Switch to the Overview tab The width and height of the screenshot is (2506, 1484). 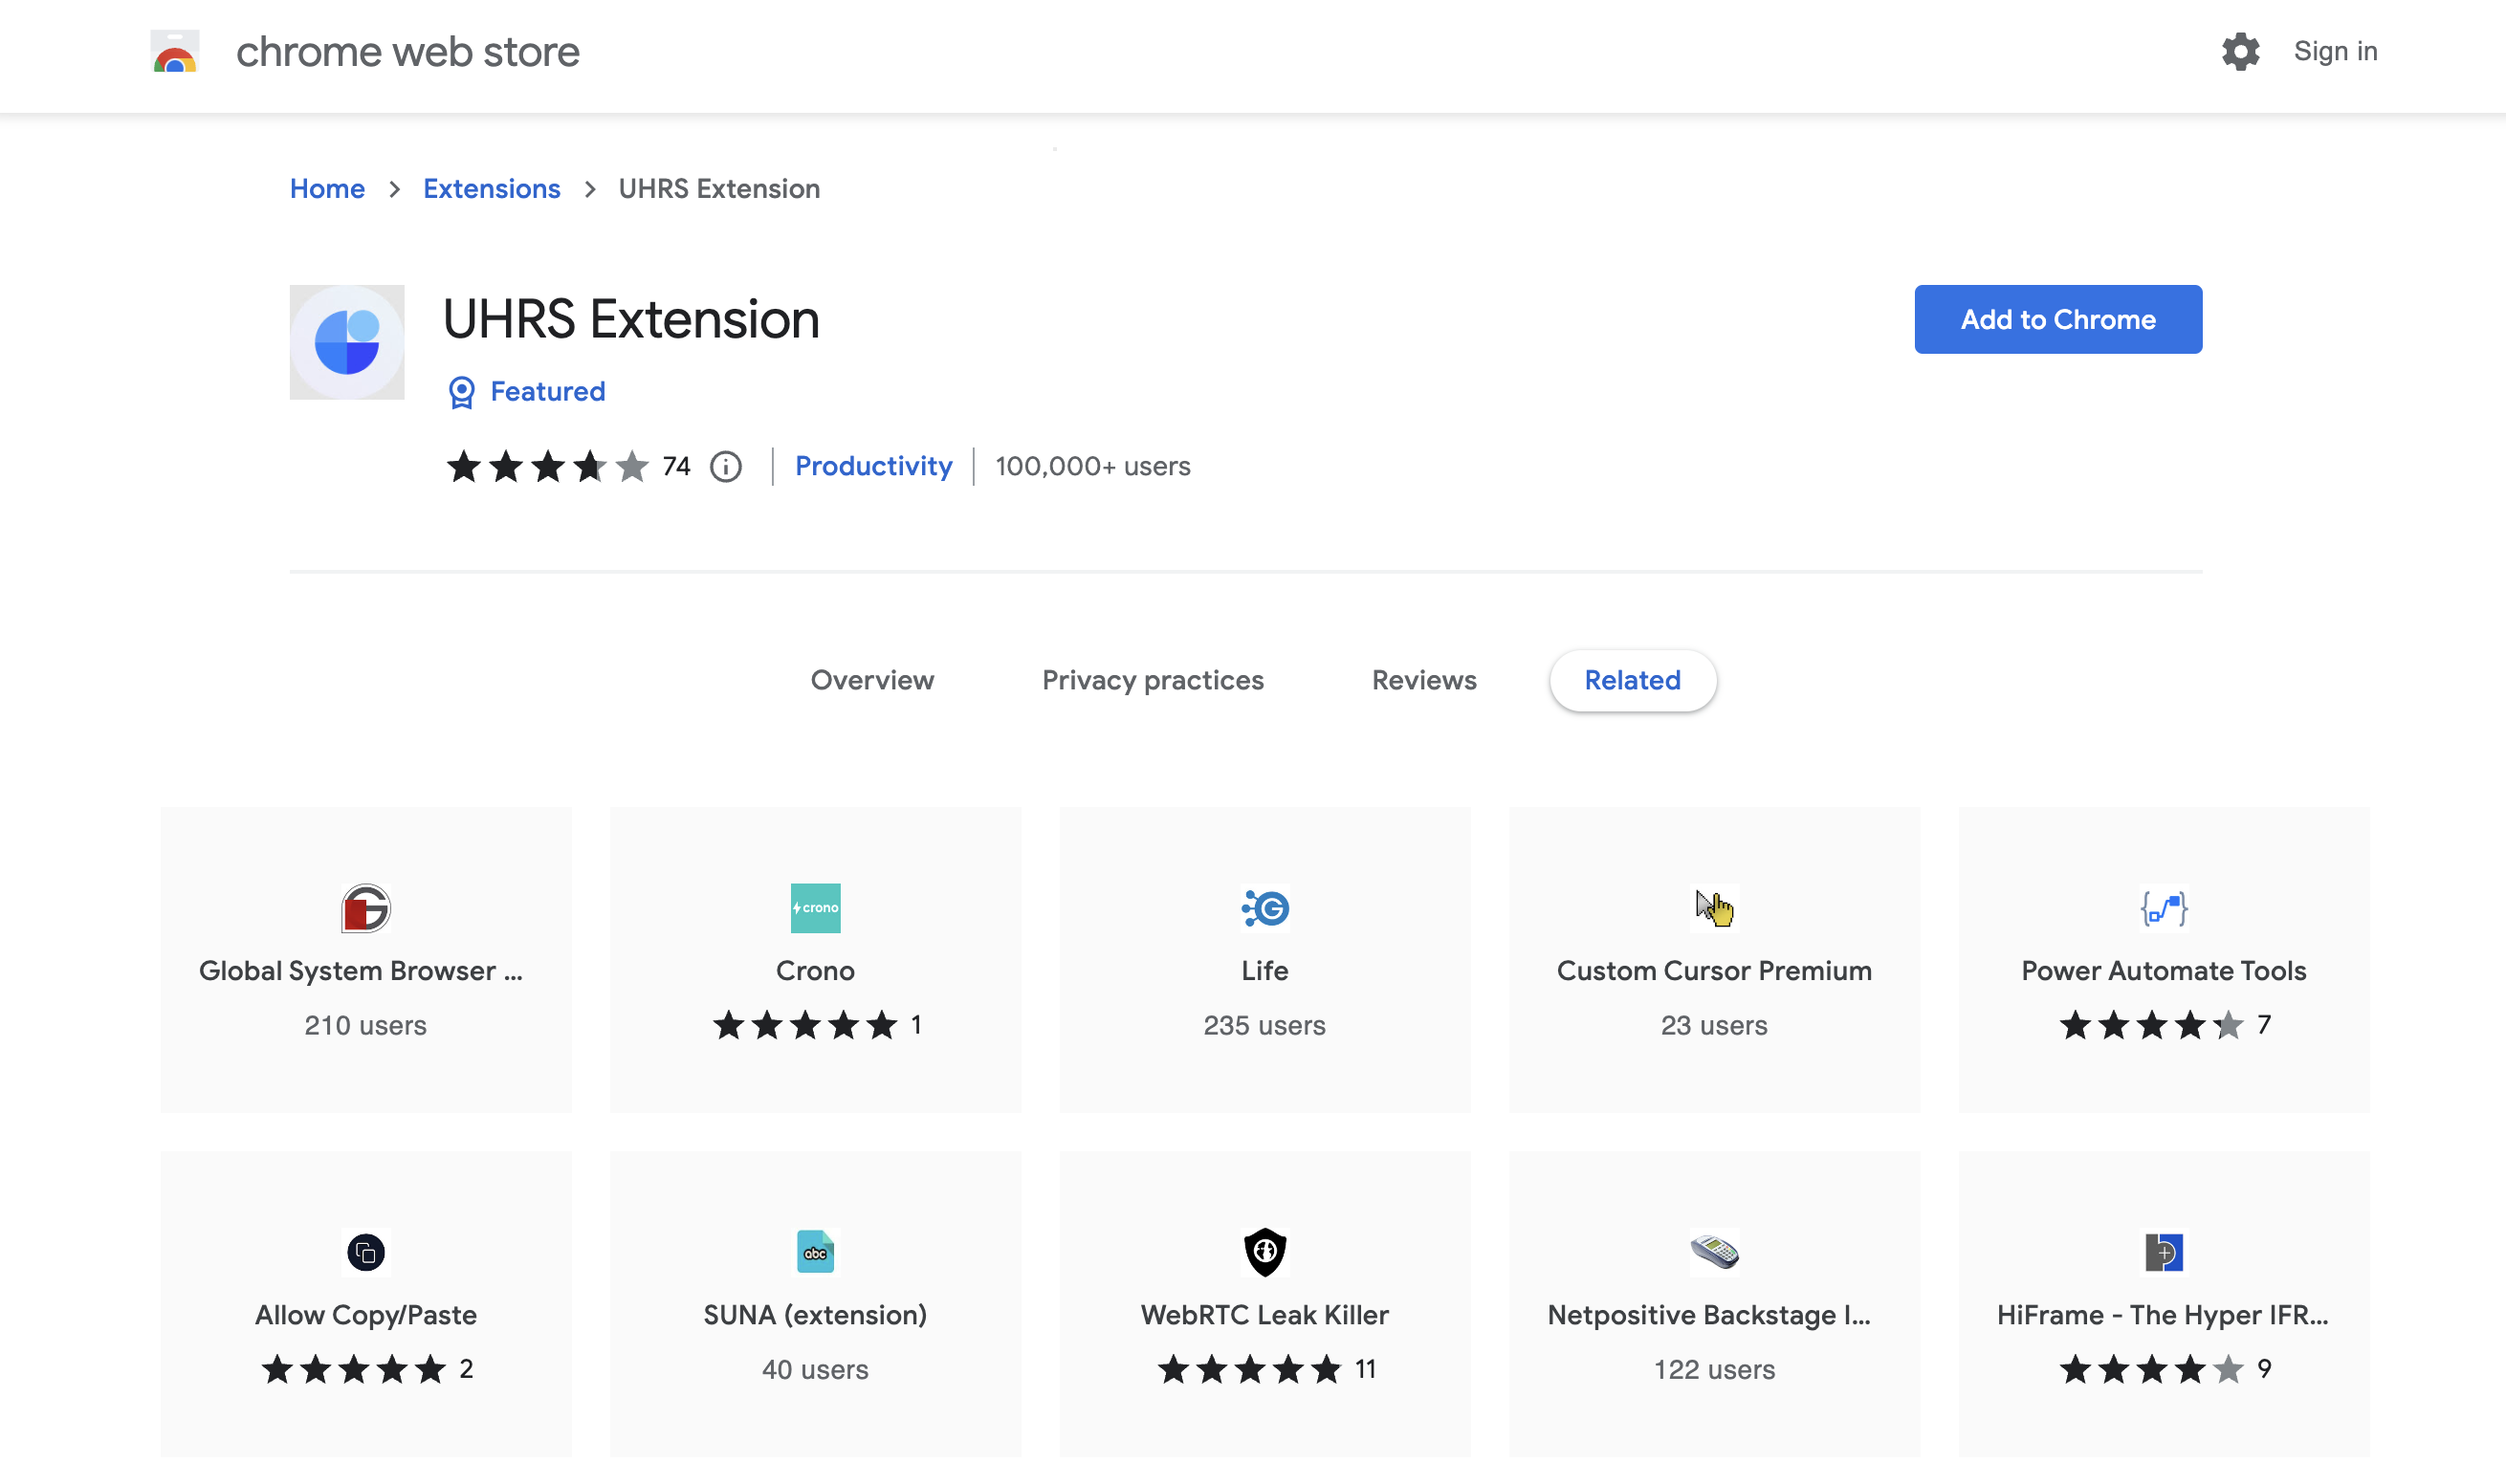pyautogui.click(x=872, y=680)
